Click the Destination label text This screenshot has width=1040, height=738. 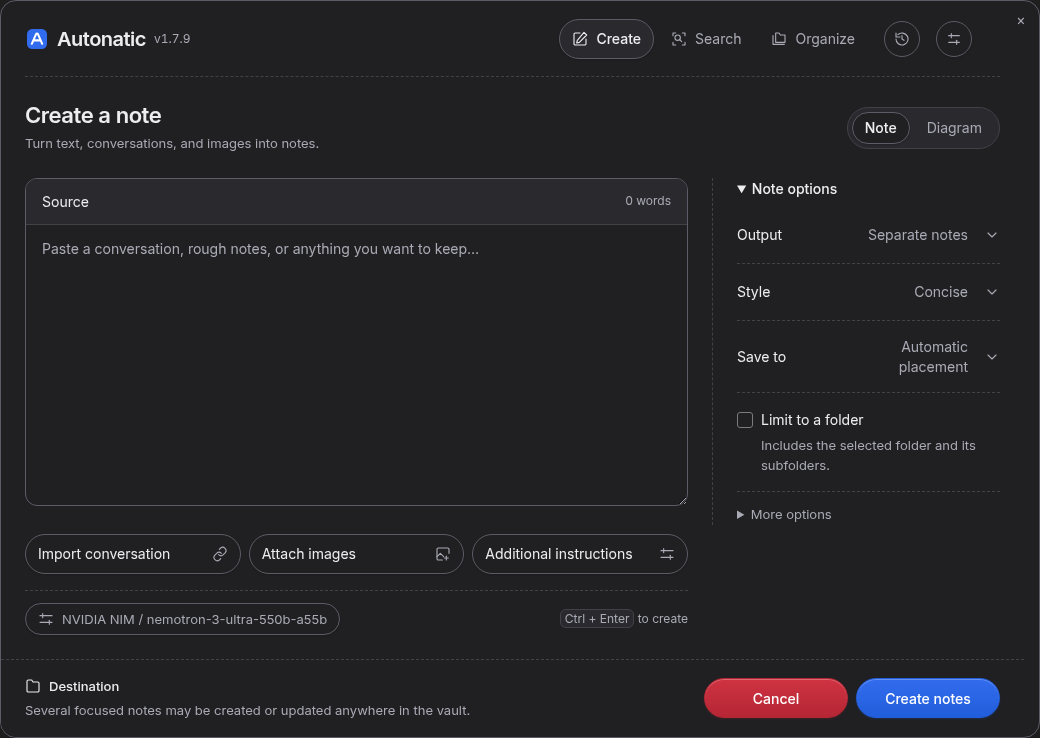pyautogui.click(x=84, y=686)
